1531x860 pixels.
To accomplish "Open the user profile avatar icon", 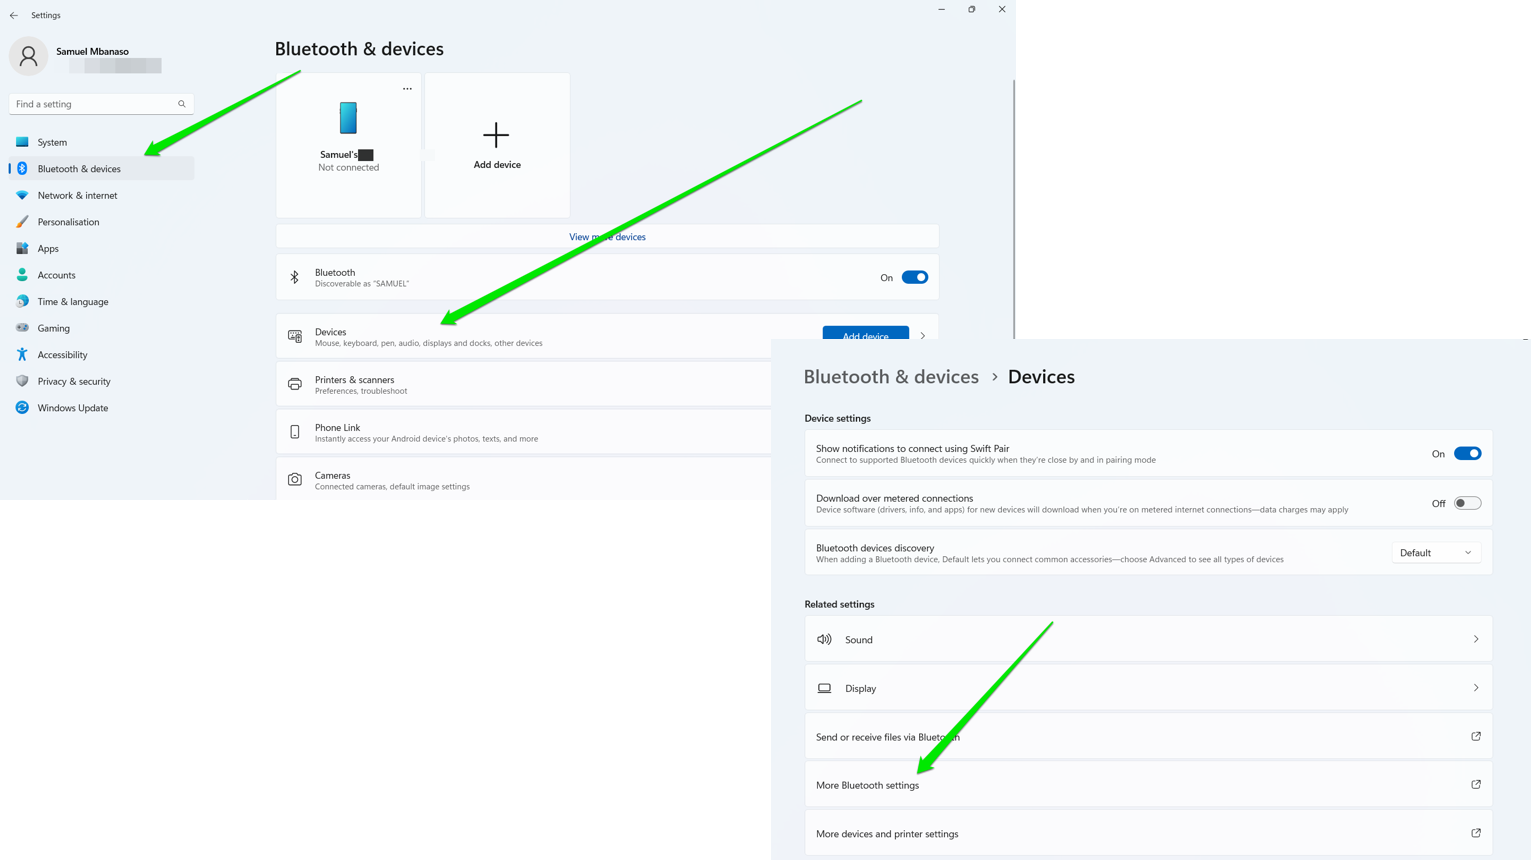I will coord(28,56).
